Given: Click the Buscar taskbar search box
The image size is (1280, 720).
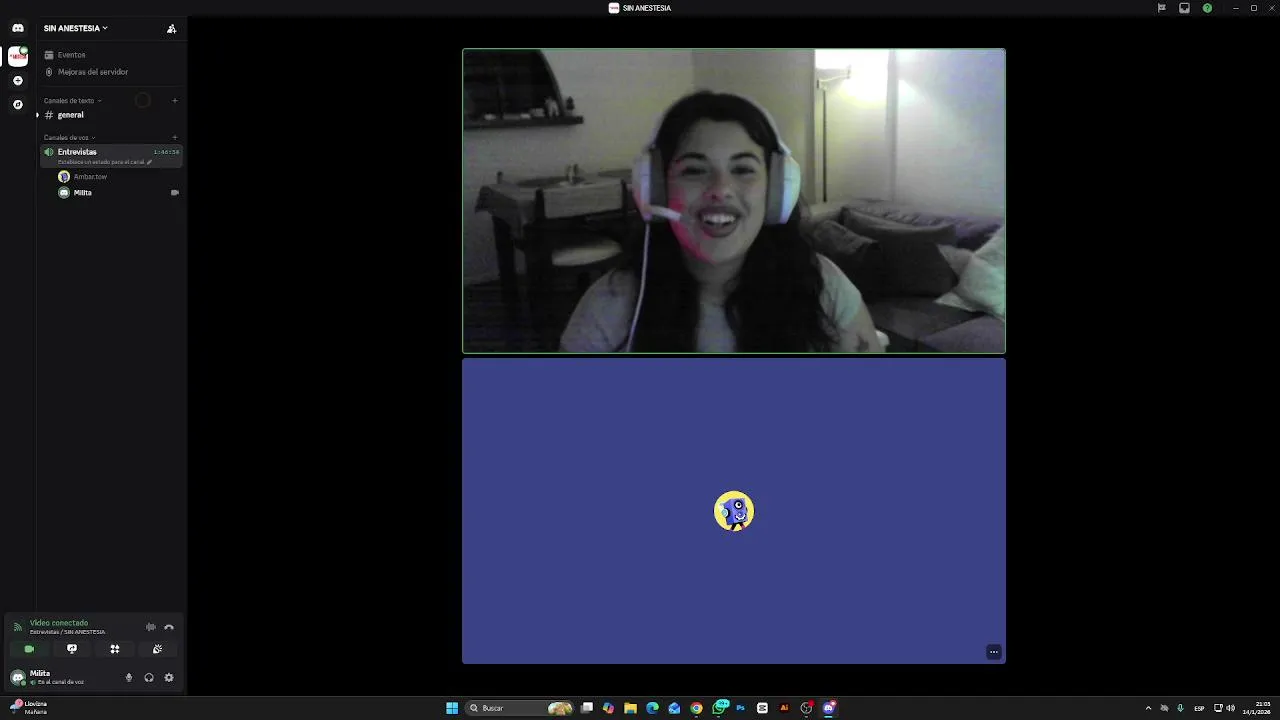Looking at the screenshot, I should coord(521,708).
